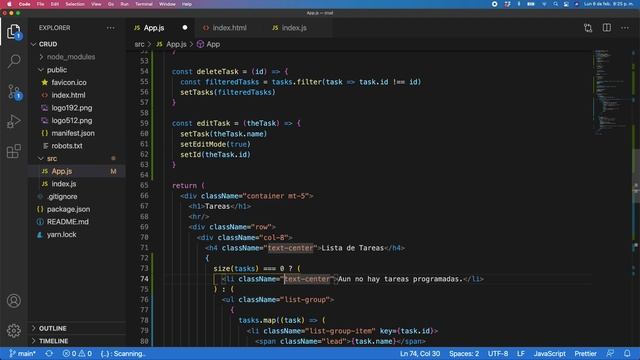Viewport: 640px width, 360px height.
Task: Select language mode JavaScript
Action: (x=550, y=353)
